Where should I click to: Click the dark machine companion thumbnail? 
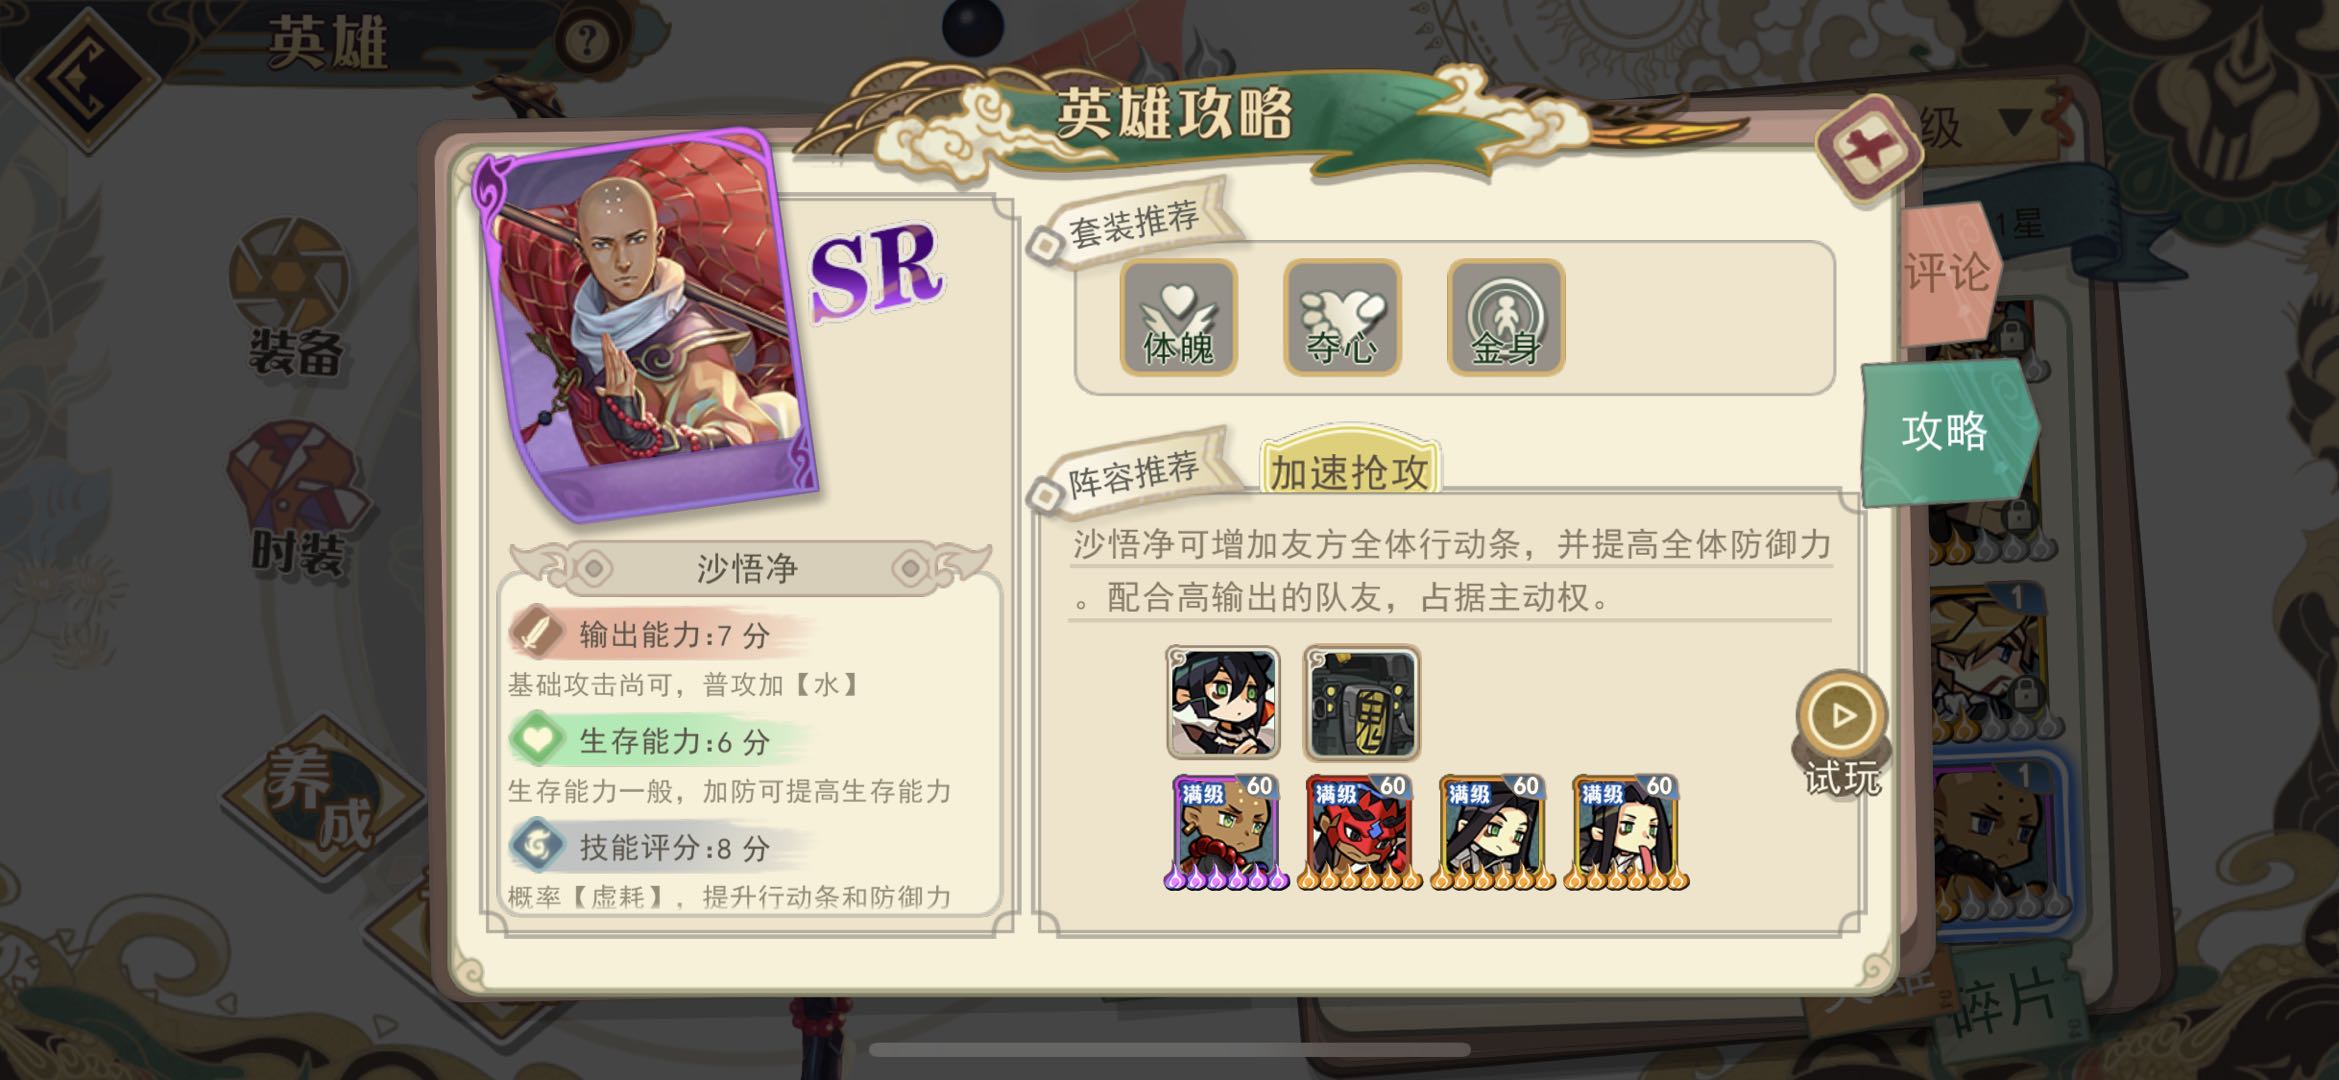(1361, 703)
